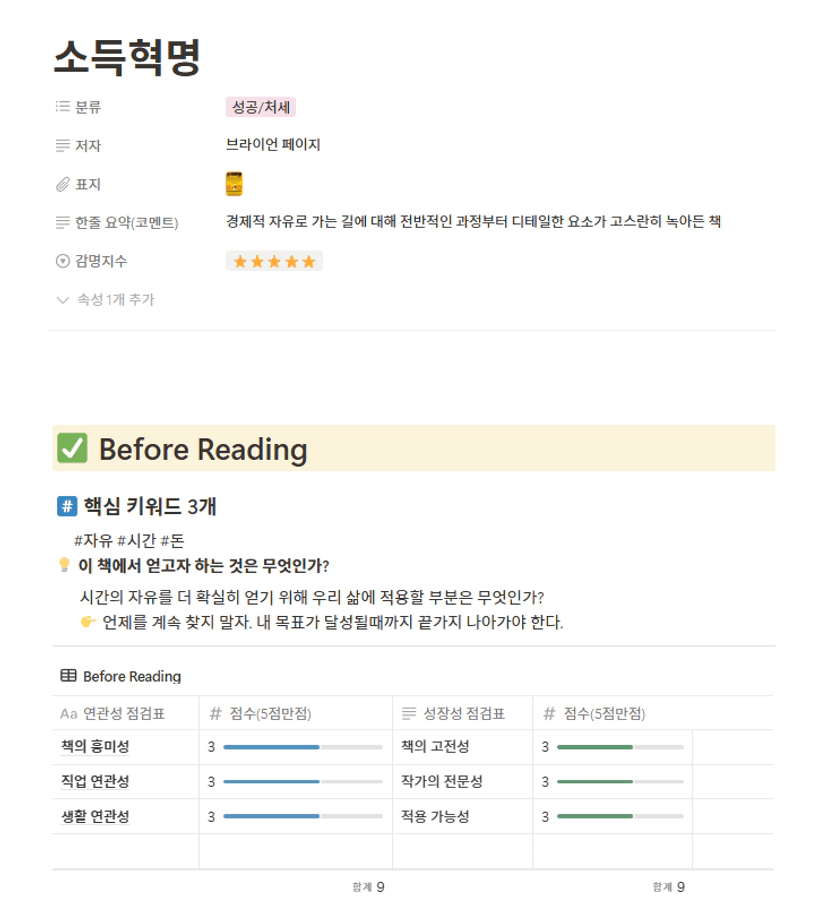Click the blue hashtag icon by 핵심 키워드
827x901 pixels.
pyautogui.click(x=67, y=506)
